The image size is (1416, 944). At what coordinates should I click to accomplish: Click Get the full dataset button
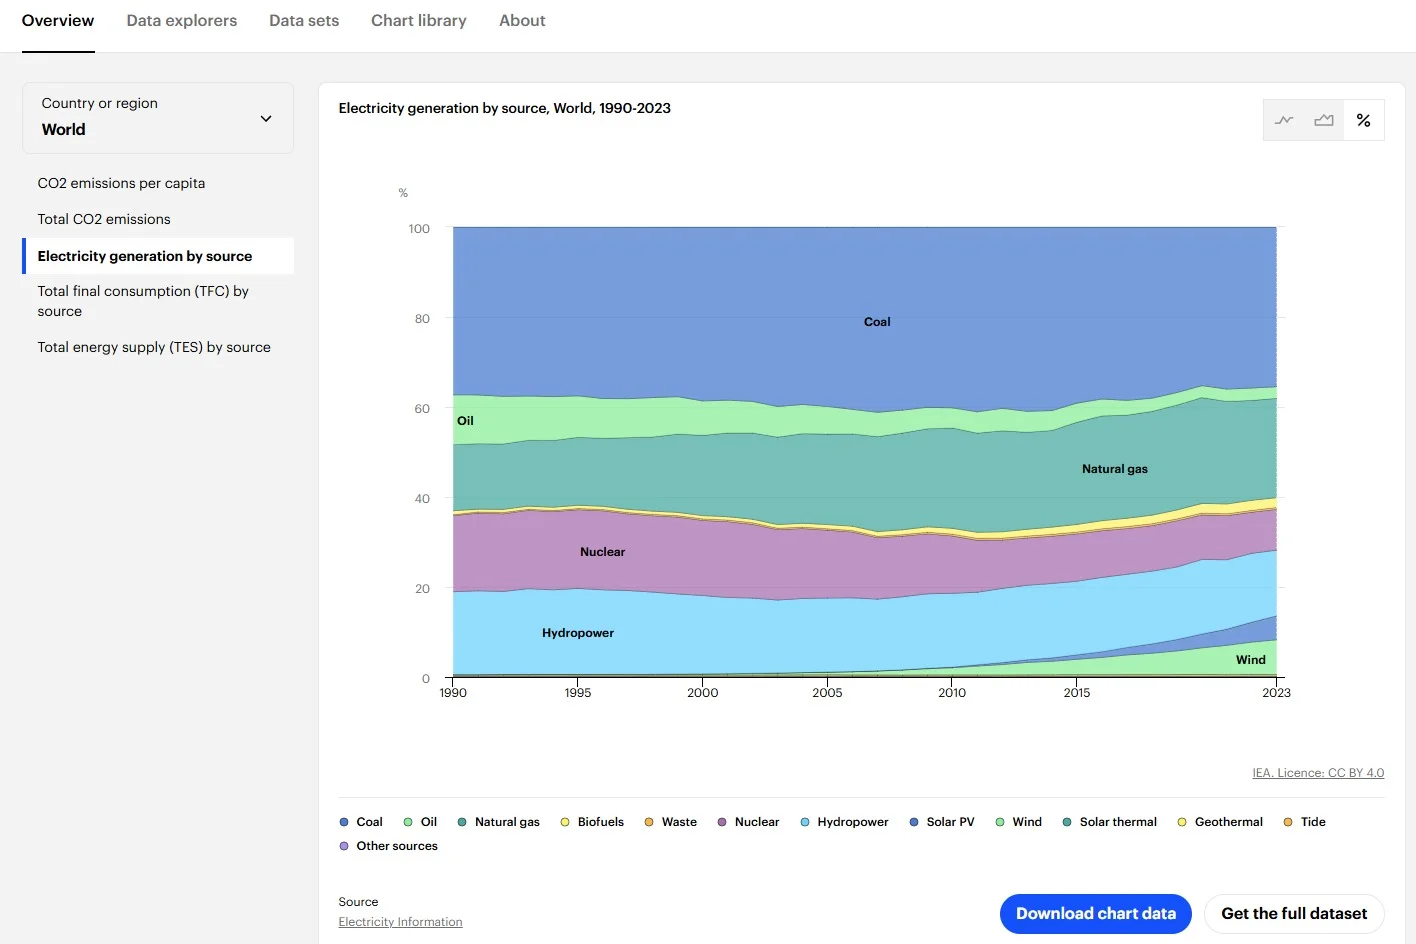point(1293,913)
